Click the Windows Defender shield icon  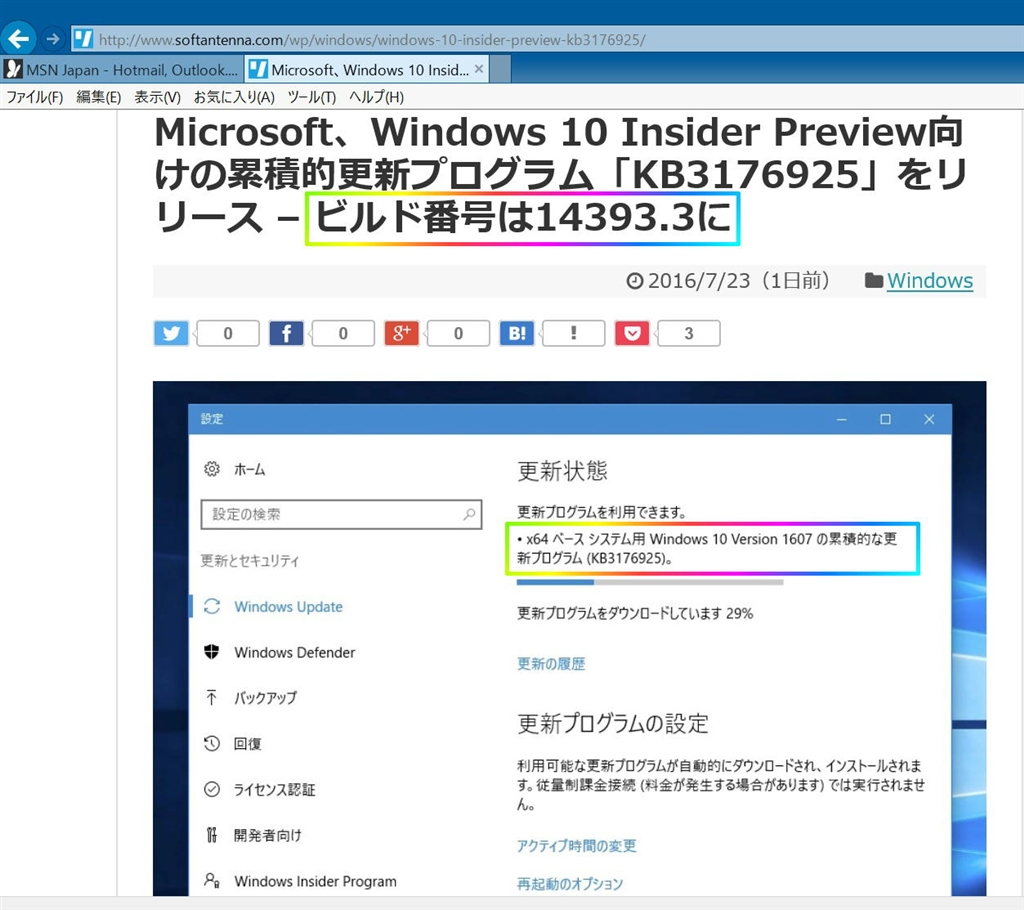[x=212, y=652]
